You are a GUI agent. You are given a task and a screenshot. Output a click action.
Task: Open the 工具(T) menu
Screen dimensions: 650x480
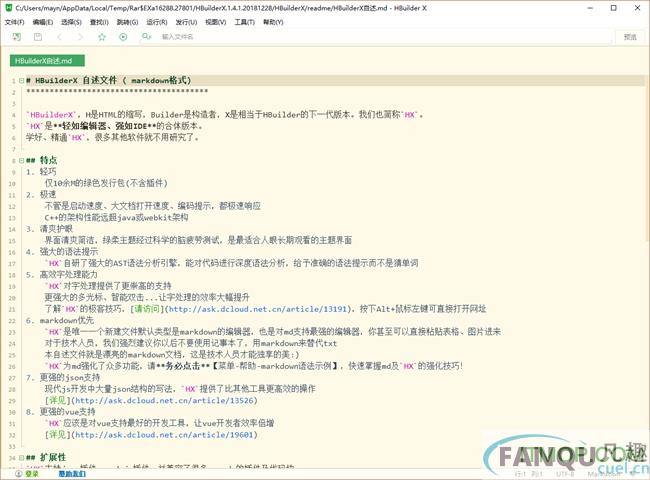coord(245,22)
